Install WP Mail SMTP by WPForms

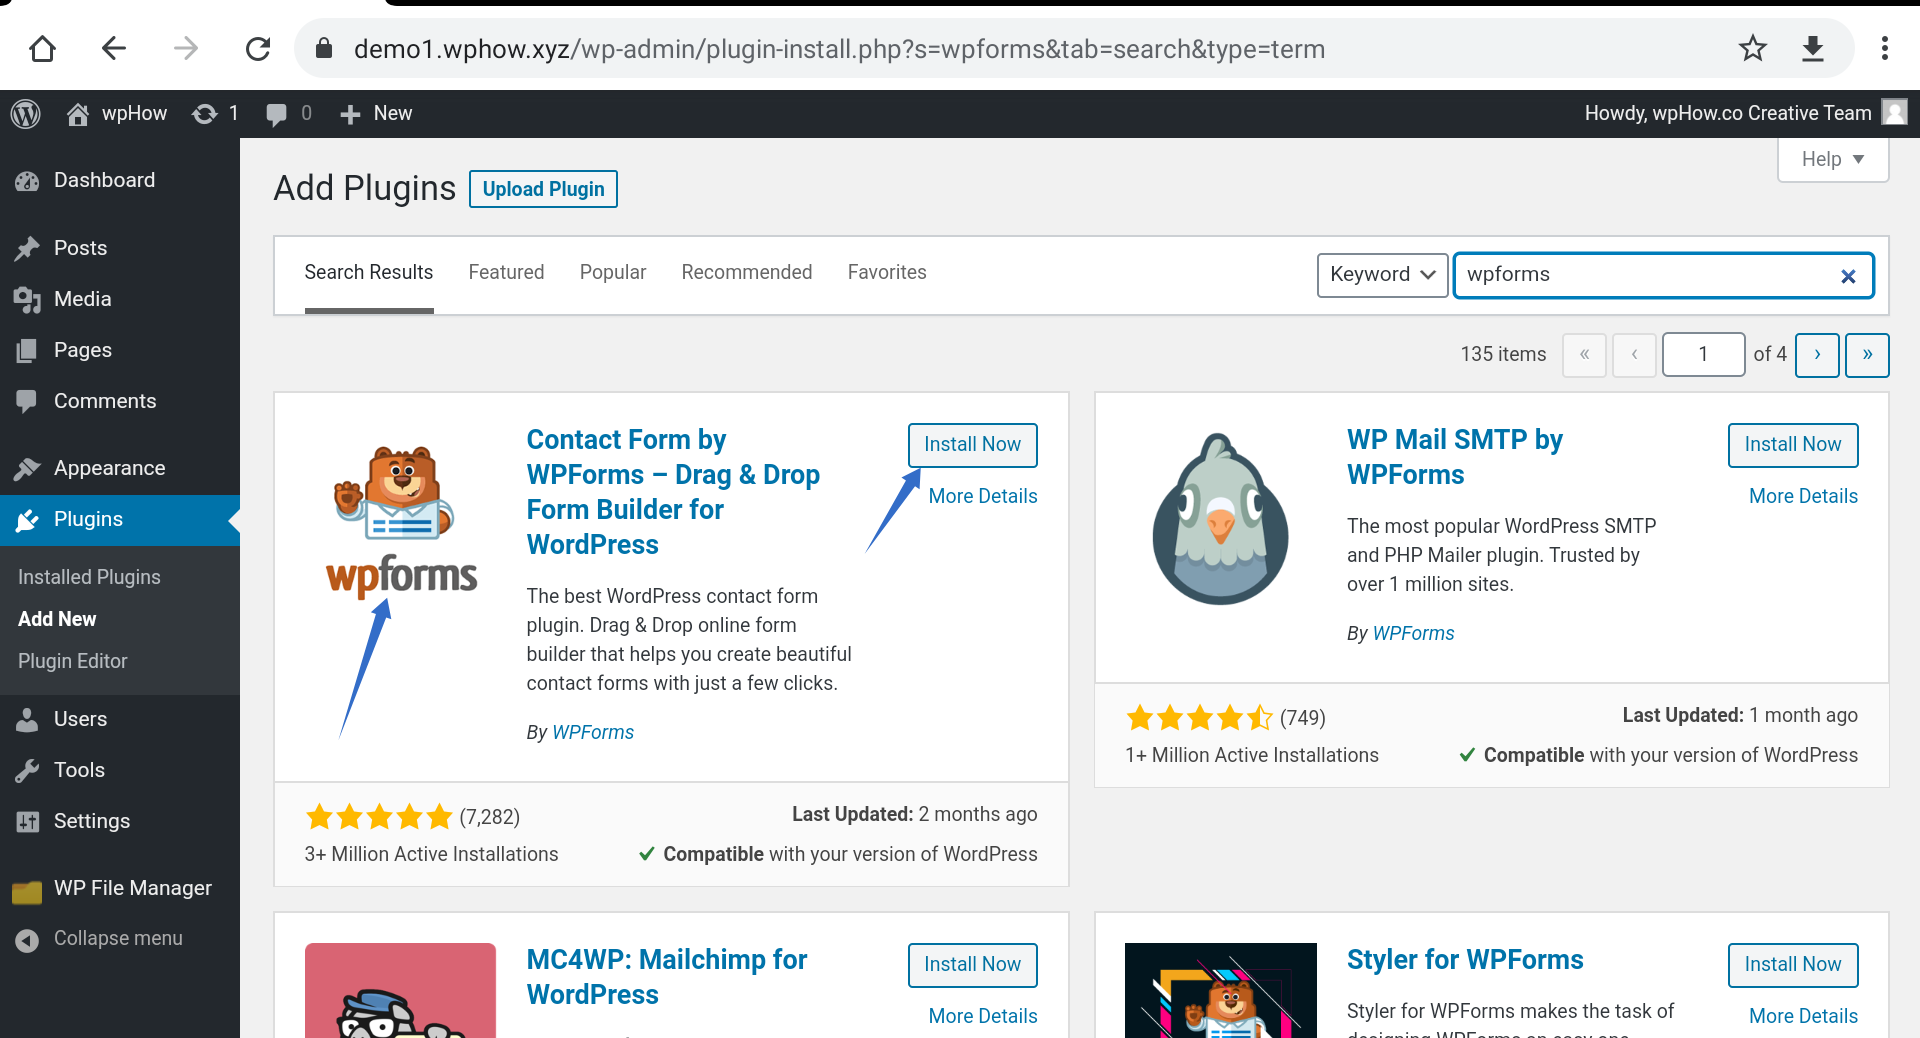tap(1793, 445)
